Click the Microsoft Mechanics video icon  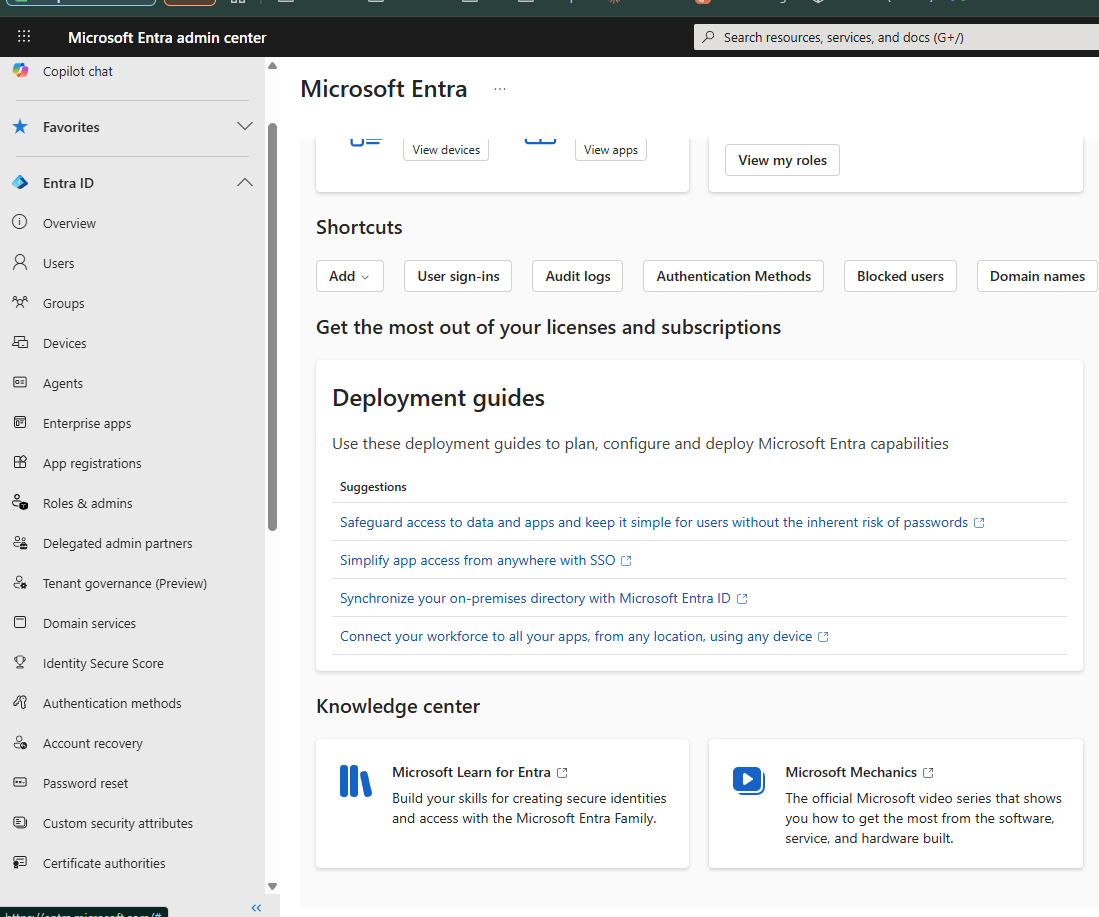coord(749,780)
